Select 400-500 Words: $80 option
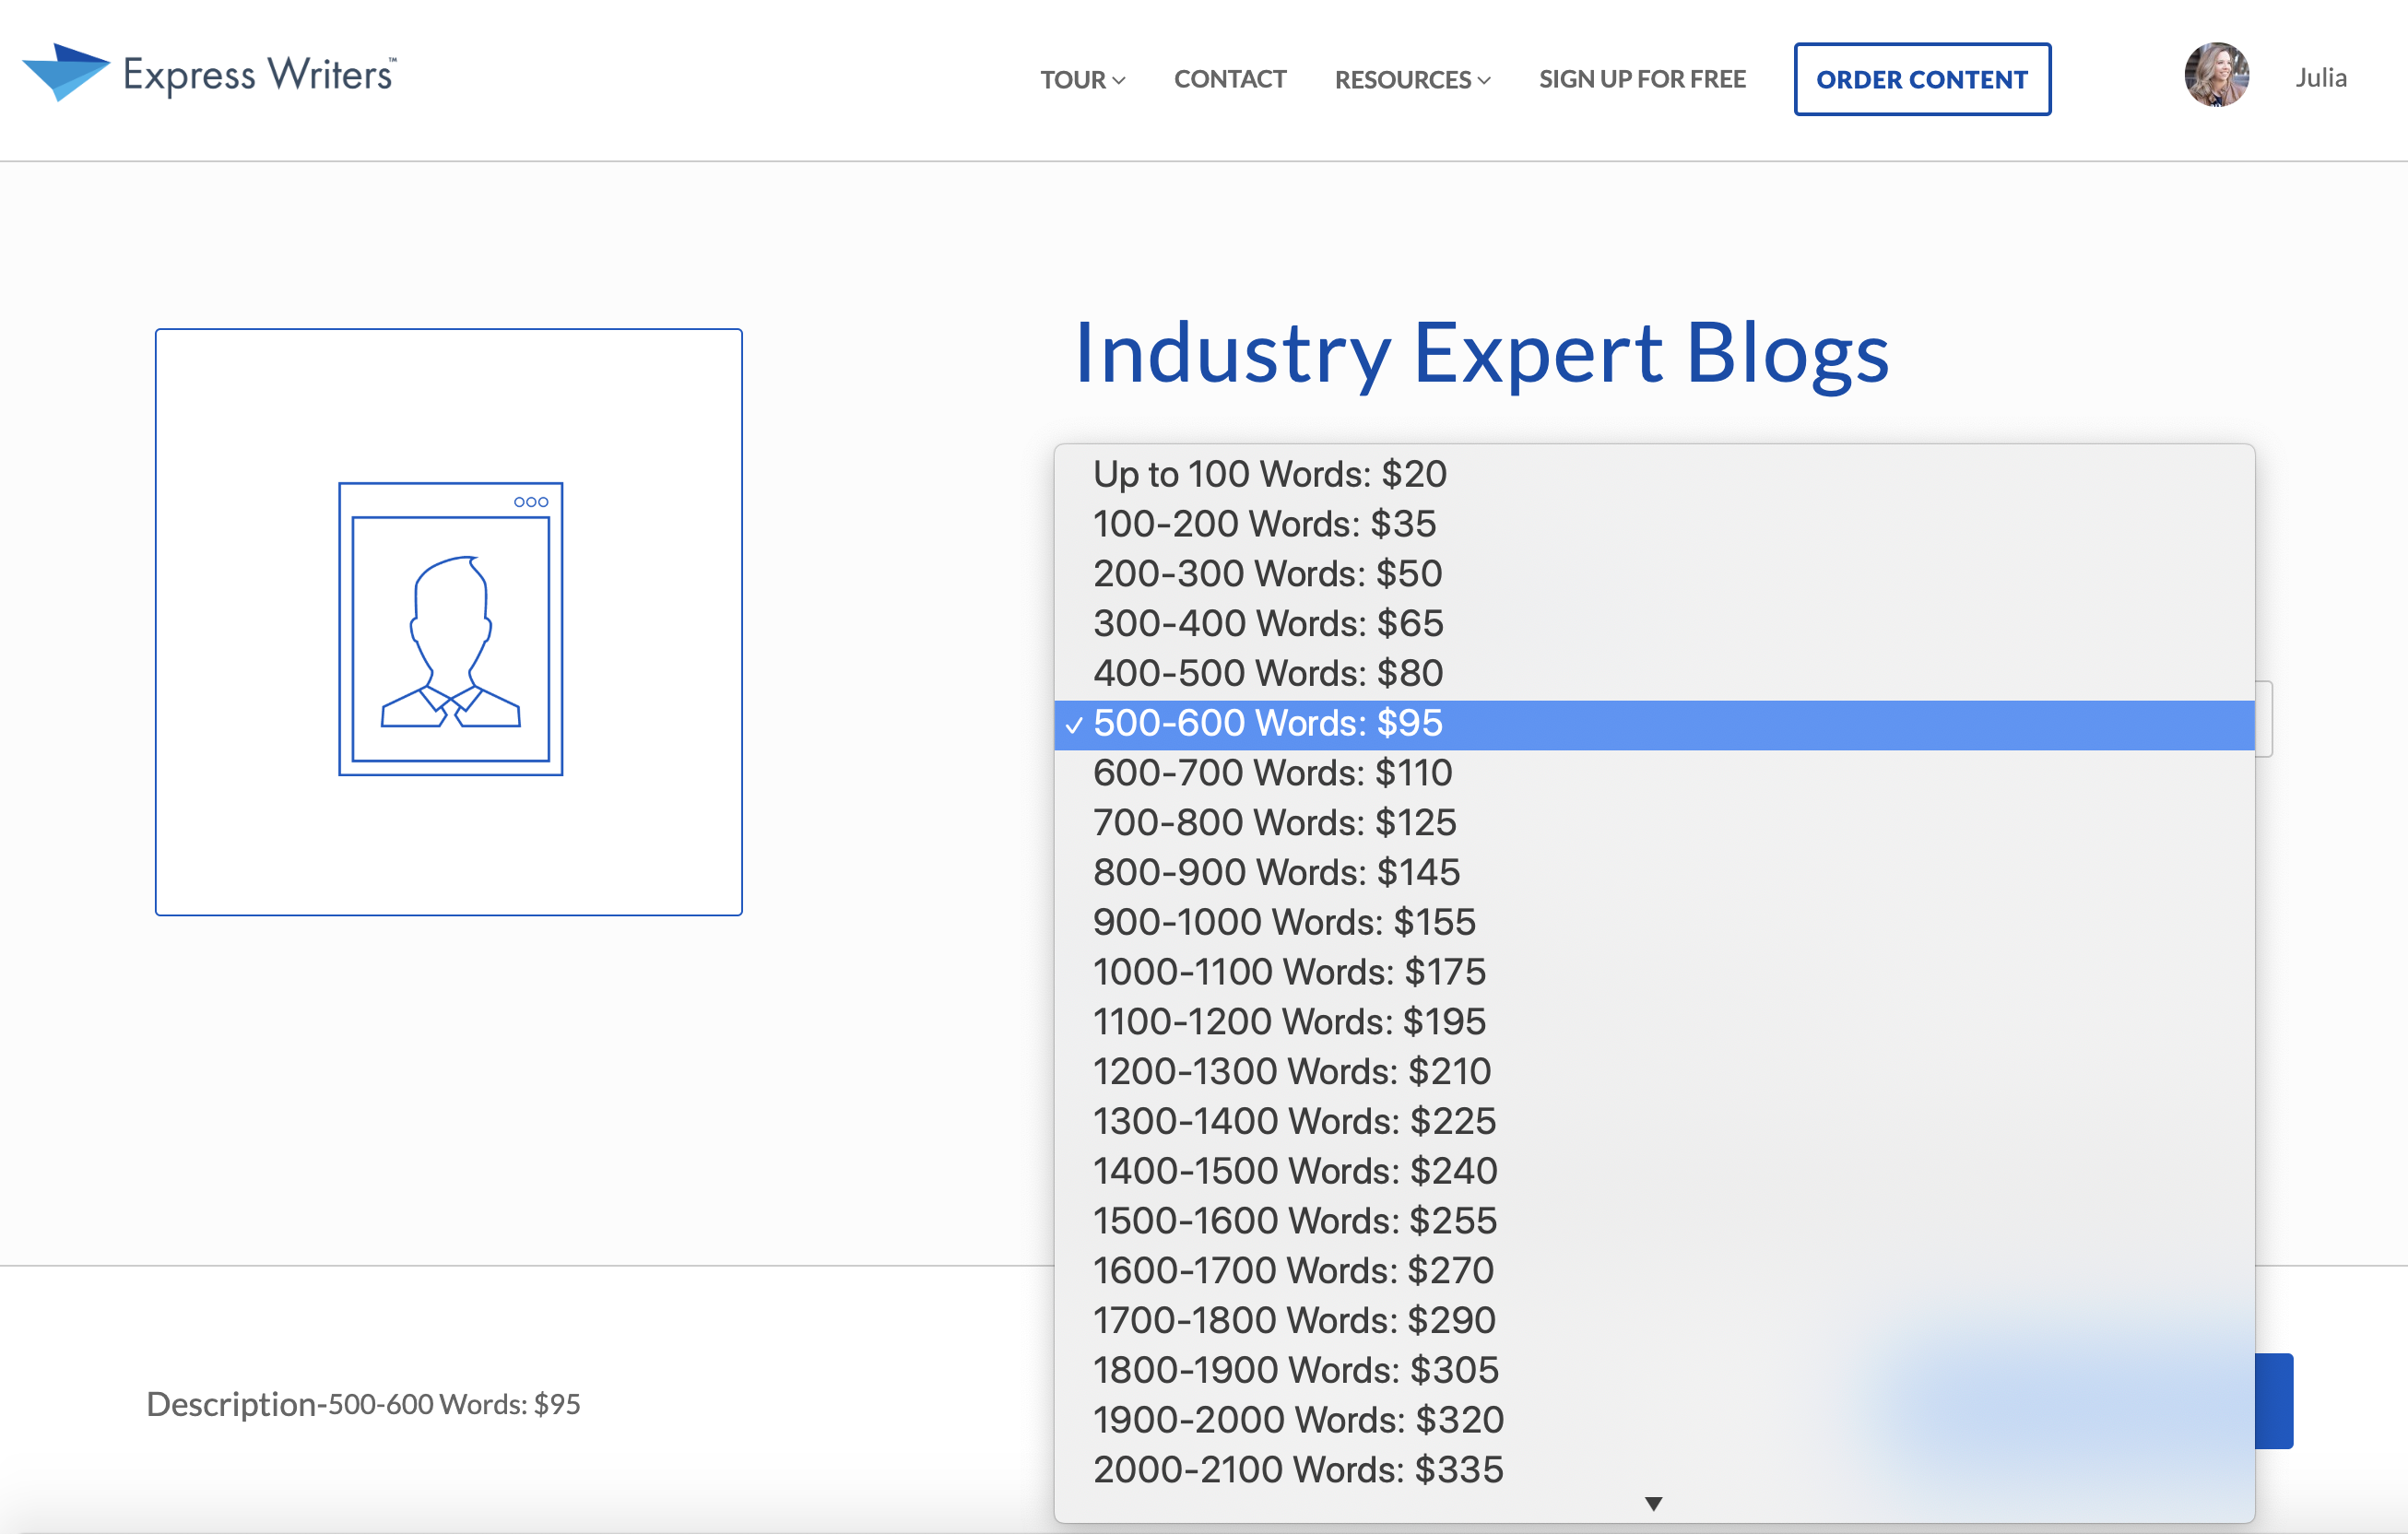2408x1534 pixels. click(x=1654, y=674)
